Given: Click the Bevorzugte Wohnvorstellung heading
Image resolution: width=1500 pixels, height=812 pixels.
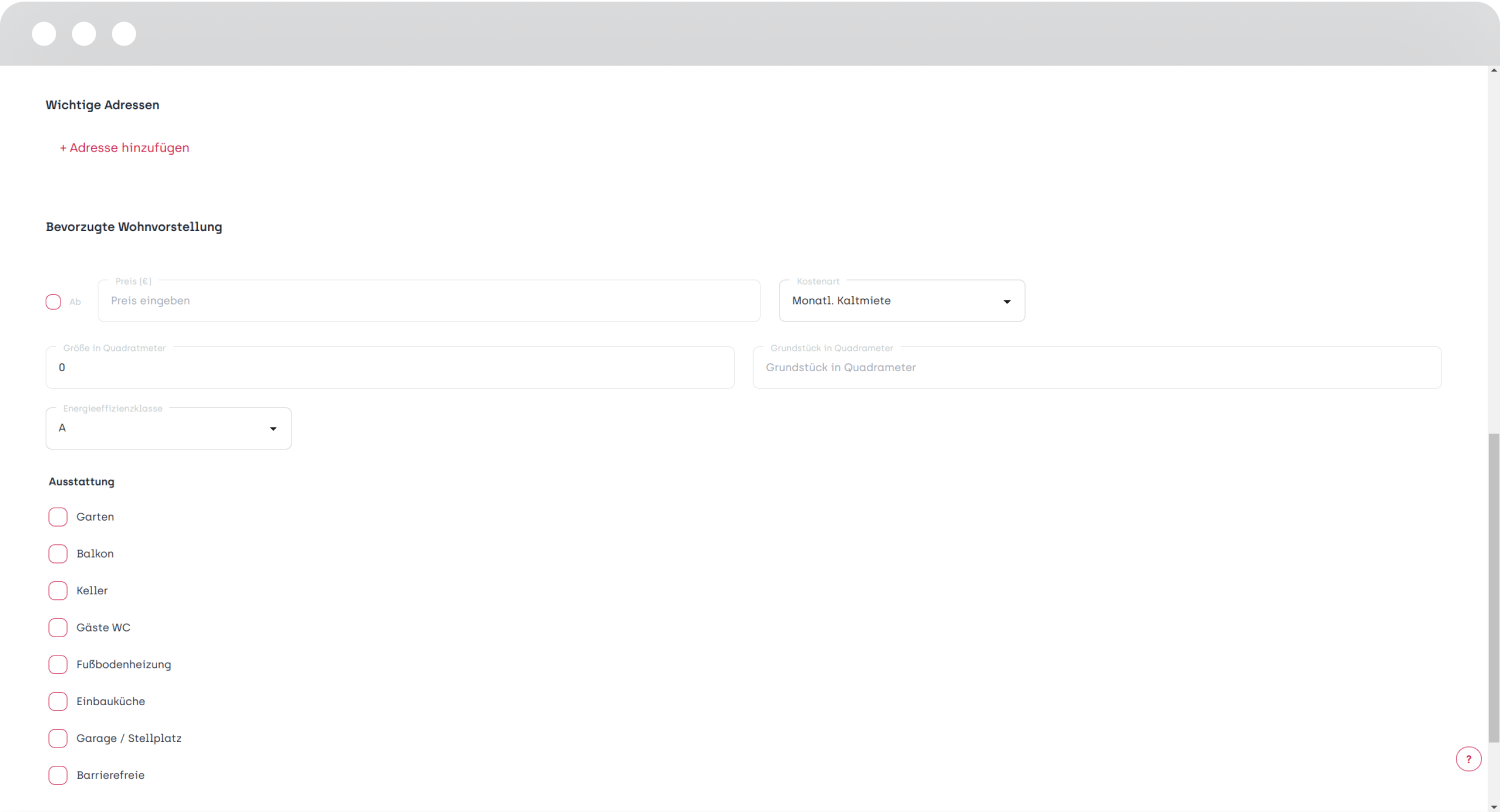Looking at the screenshot, I should pyautogui.click(x=134, y=227).
